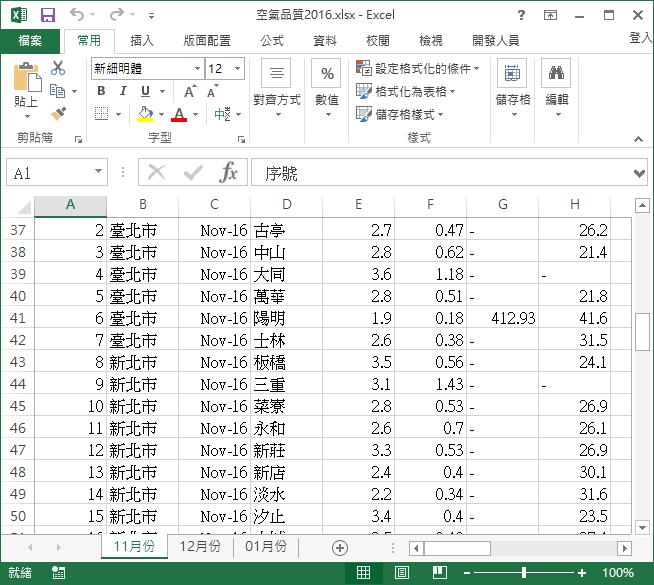Click the Select All corner triangle
The width and height of the screenshot is (654, 585).
click(x=24, y=206)
